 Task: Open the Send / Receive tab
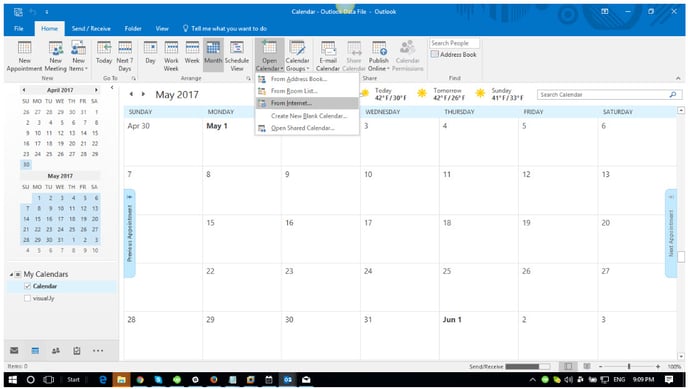(x=91, y=29)
